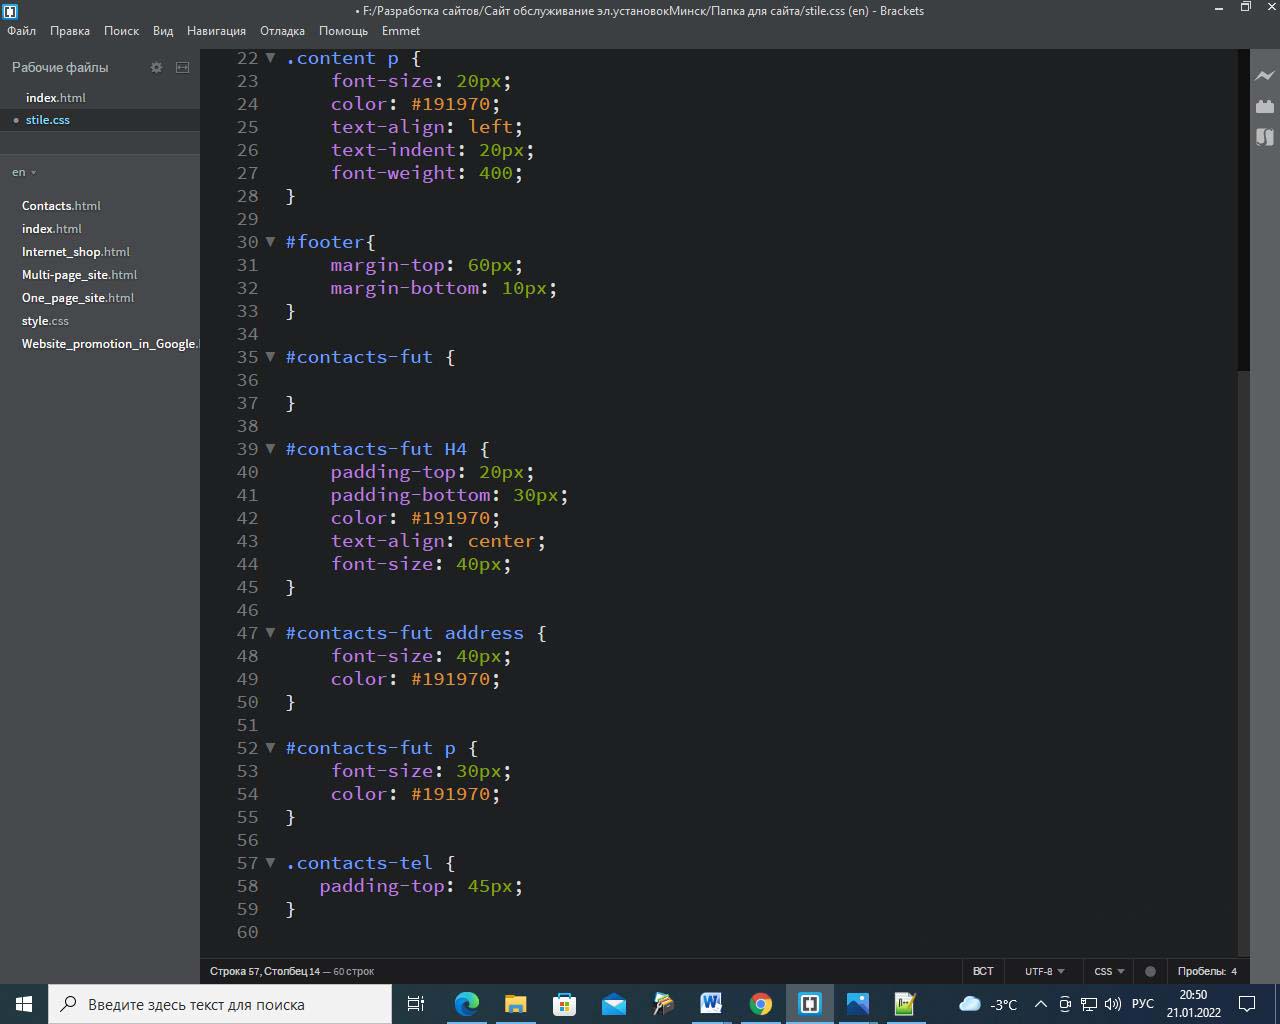1280x1024 pixels.
Task: Click the linting status circle indicator
Action: tap(1150, 971)
